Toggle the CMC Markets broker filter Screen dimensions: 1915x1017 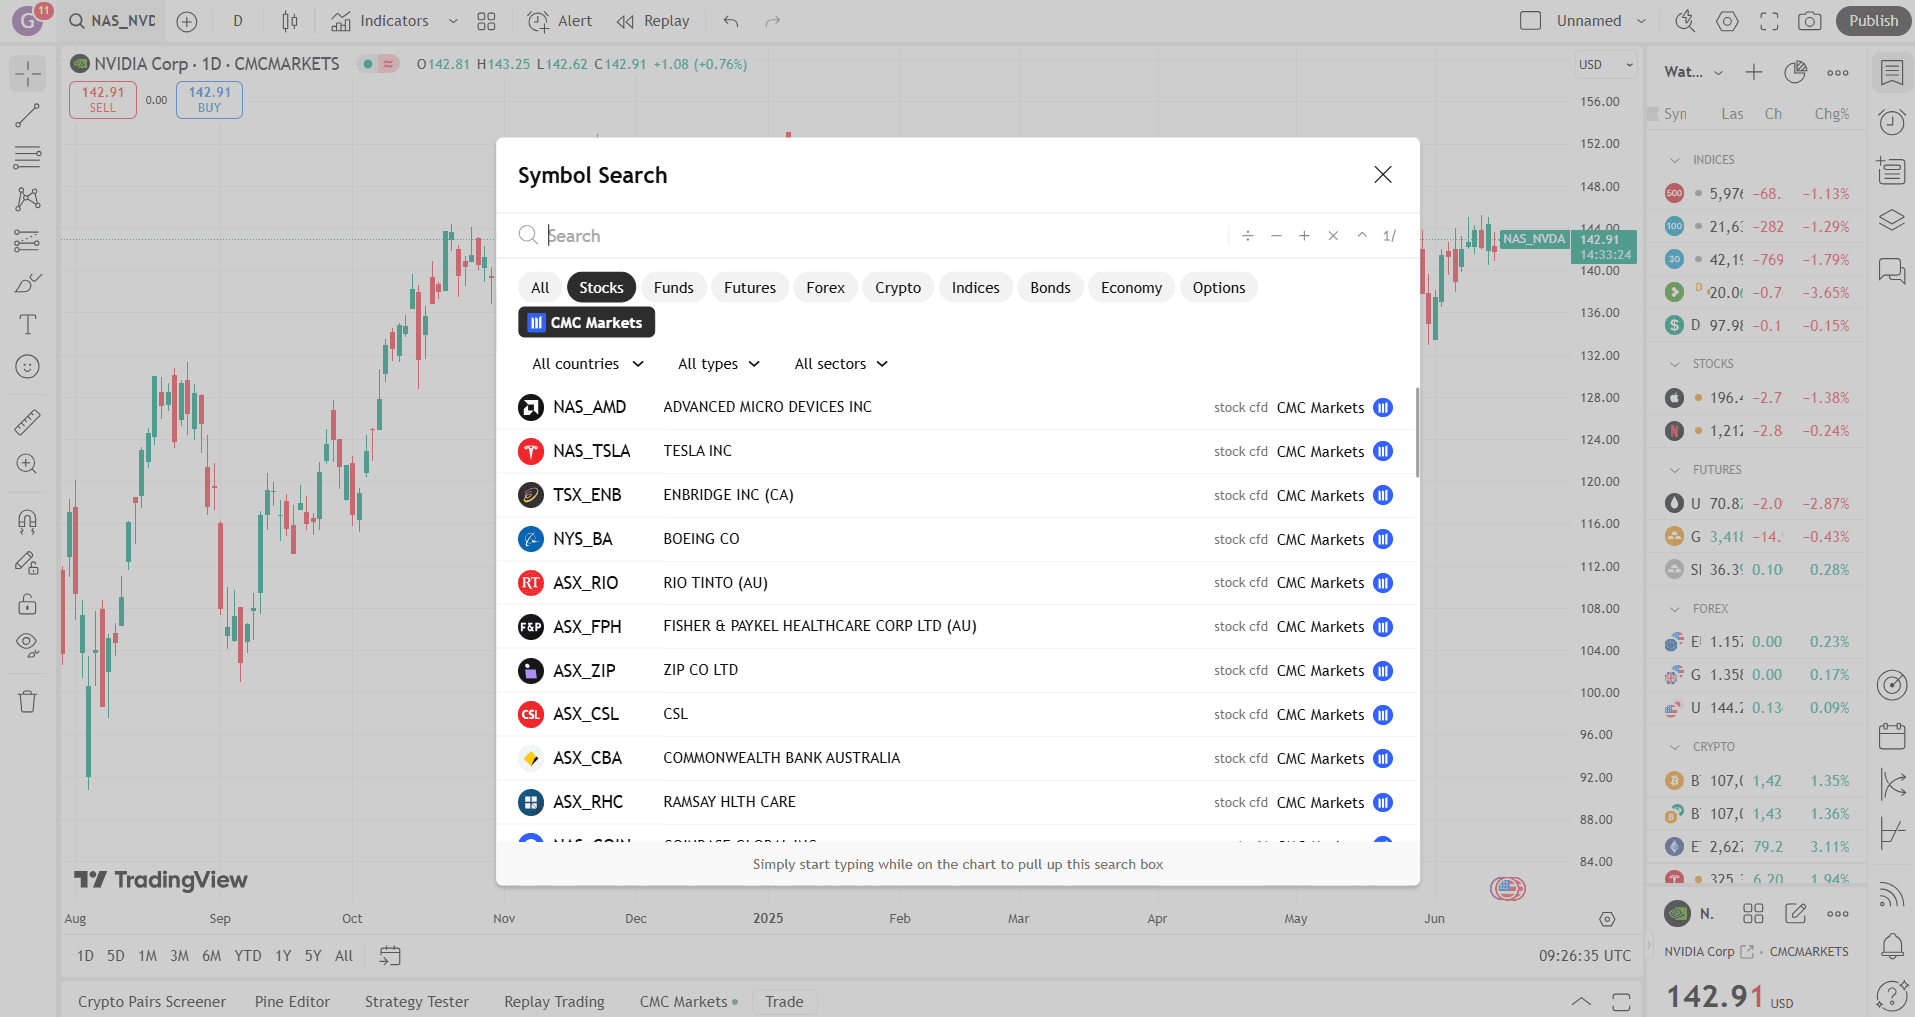586,323
